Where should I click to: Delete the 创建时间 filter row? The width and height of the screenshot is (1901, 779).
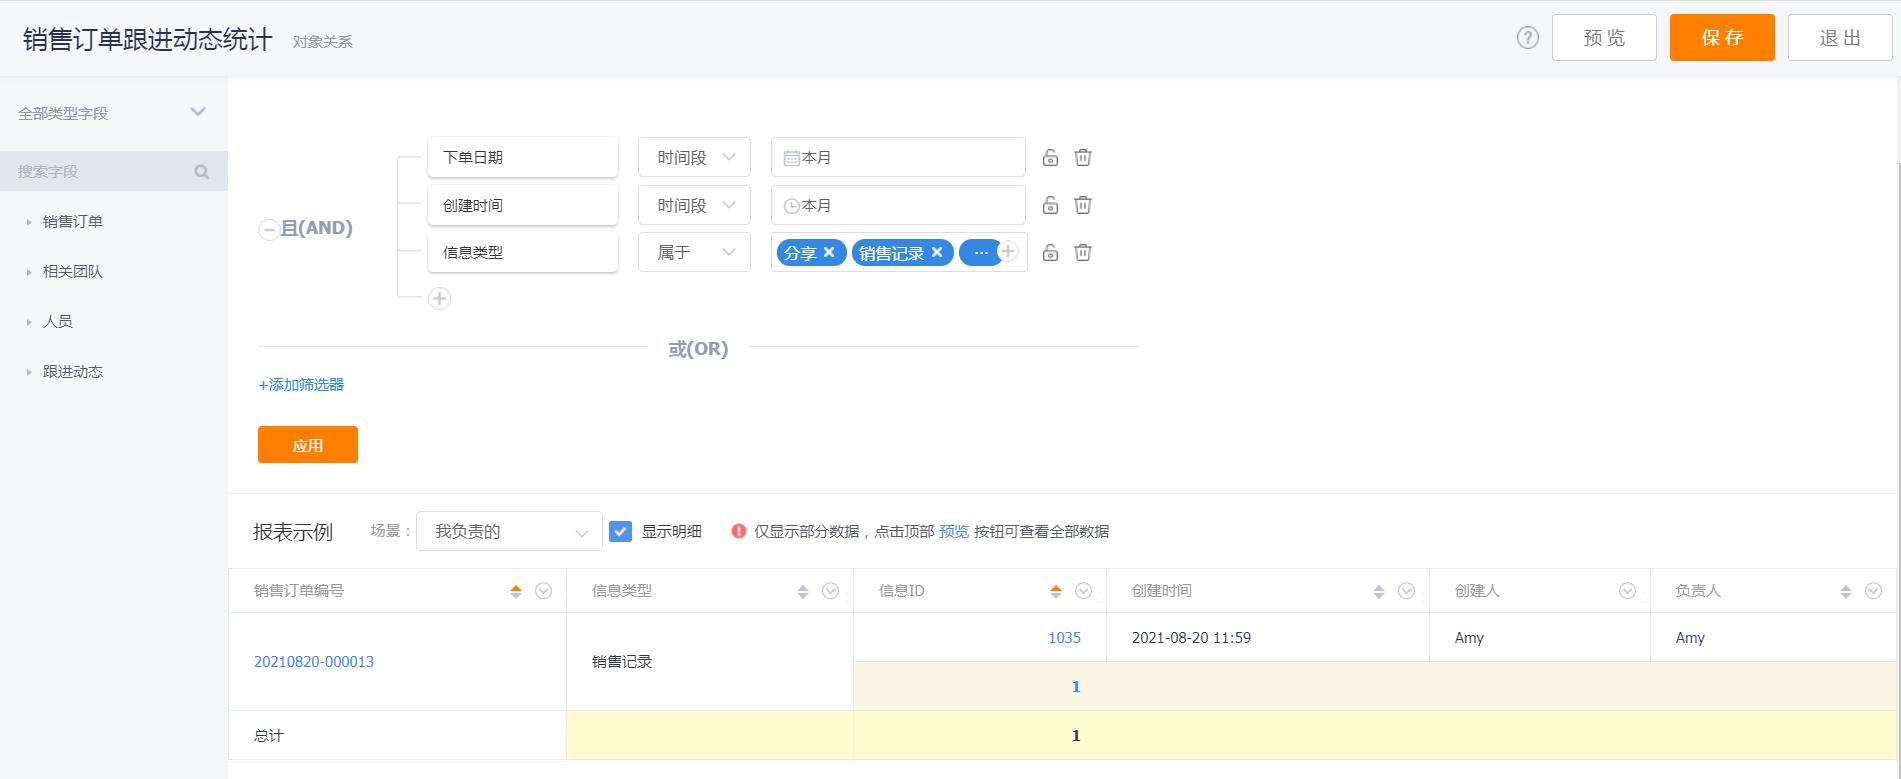point(1083,205)
